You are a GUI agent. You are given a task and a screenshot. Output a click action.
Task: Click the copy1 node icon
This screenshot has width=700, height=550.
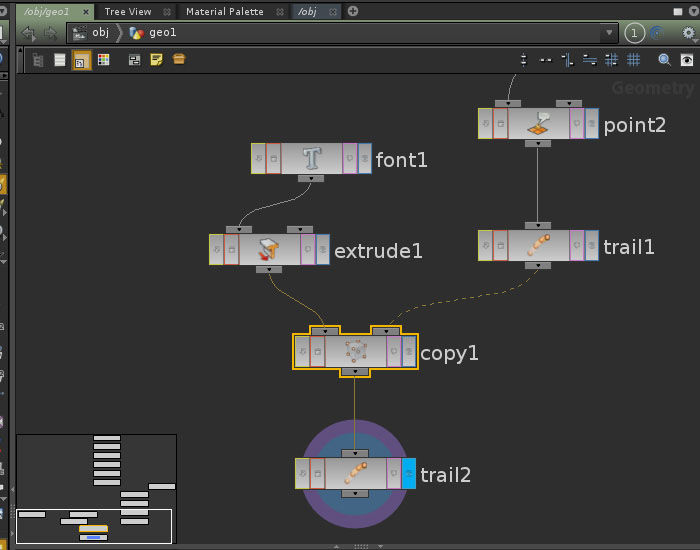355,352
